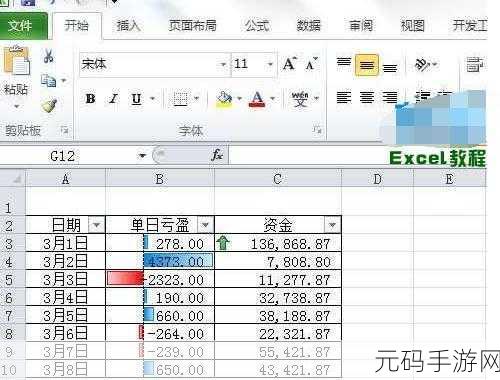Toggle Underline formatting
The height and width of the screenshot is (380, 500).
[136, 99]
